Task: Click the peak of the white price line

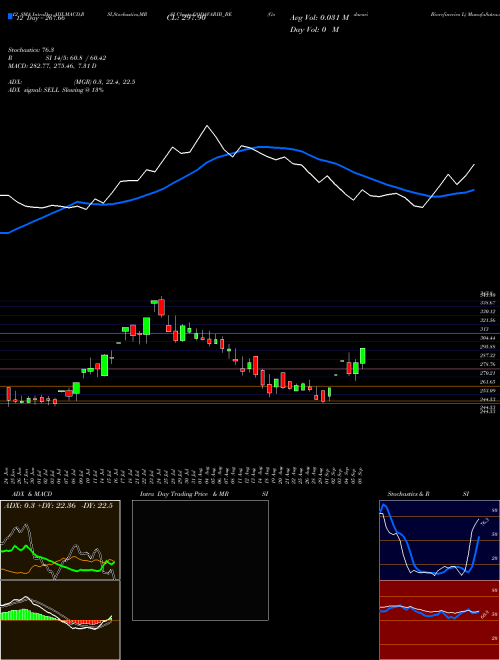Action: click(x=207, y=126)
